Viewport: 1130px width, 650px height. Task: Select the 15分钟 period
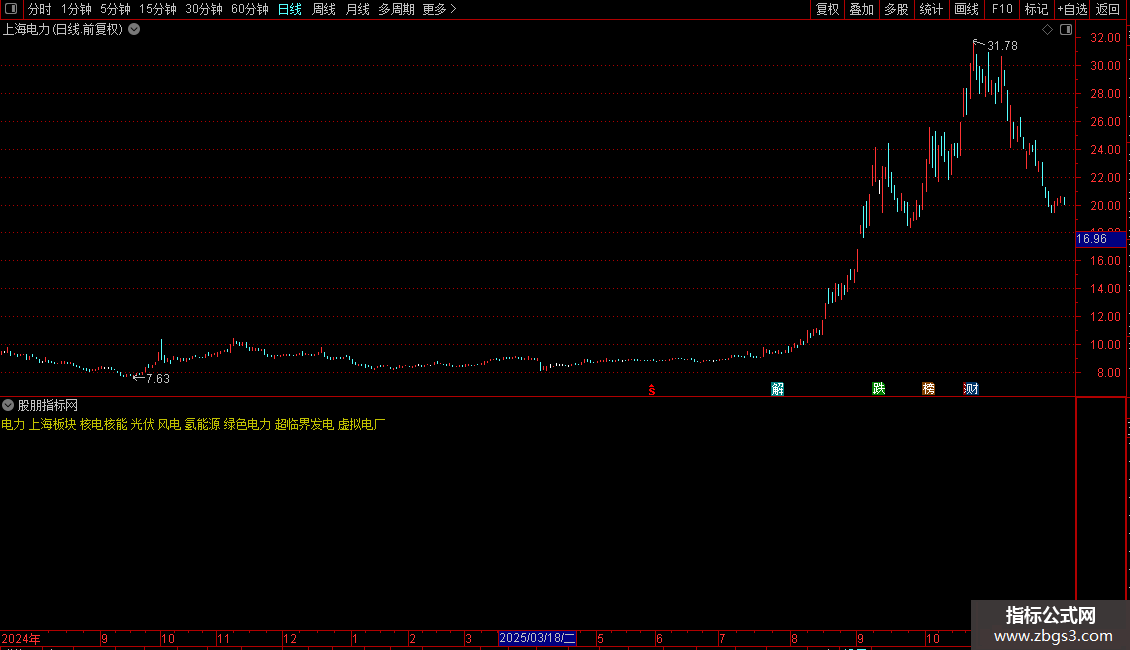158,9
